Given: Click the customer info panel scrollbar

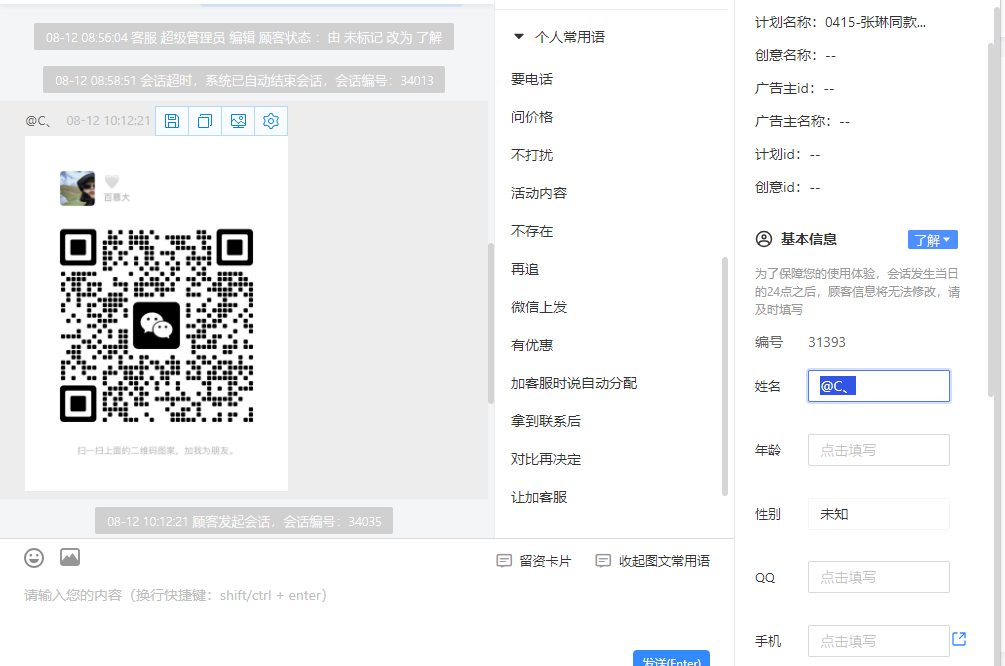Looking at the screenshot, I should click(x=990, y=218).
